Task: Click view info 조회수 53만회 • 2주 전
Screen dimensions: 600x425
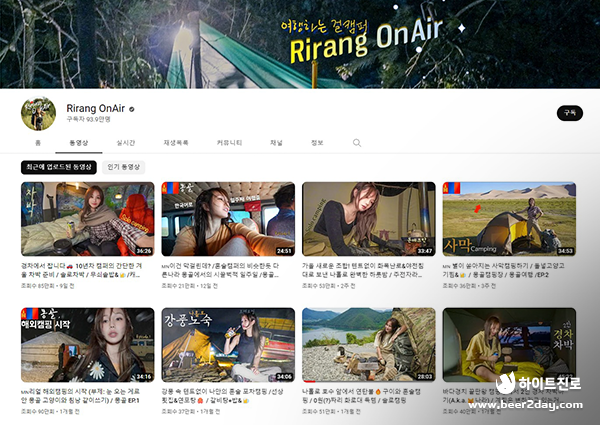Action: click(329, 286)
